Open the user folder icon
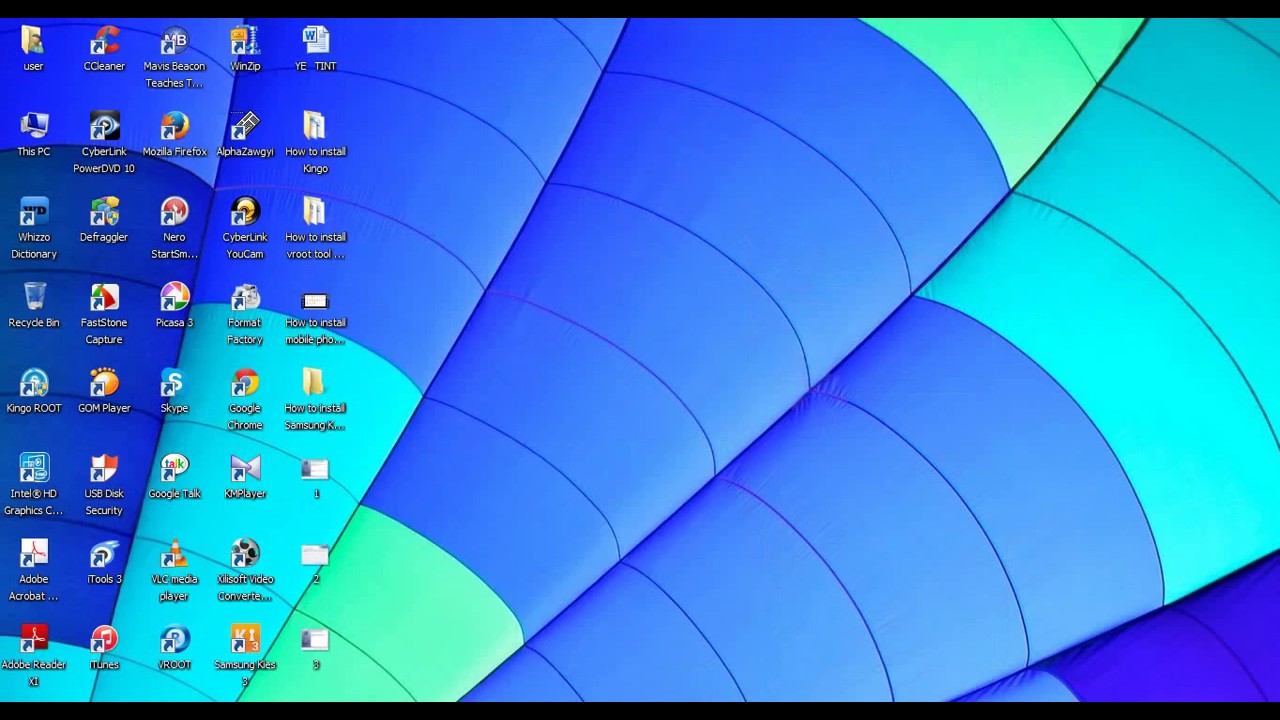This screenshot has height=720, width=1280. tap(33, 42)
